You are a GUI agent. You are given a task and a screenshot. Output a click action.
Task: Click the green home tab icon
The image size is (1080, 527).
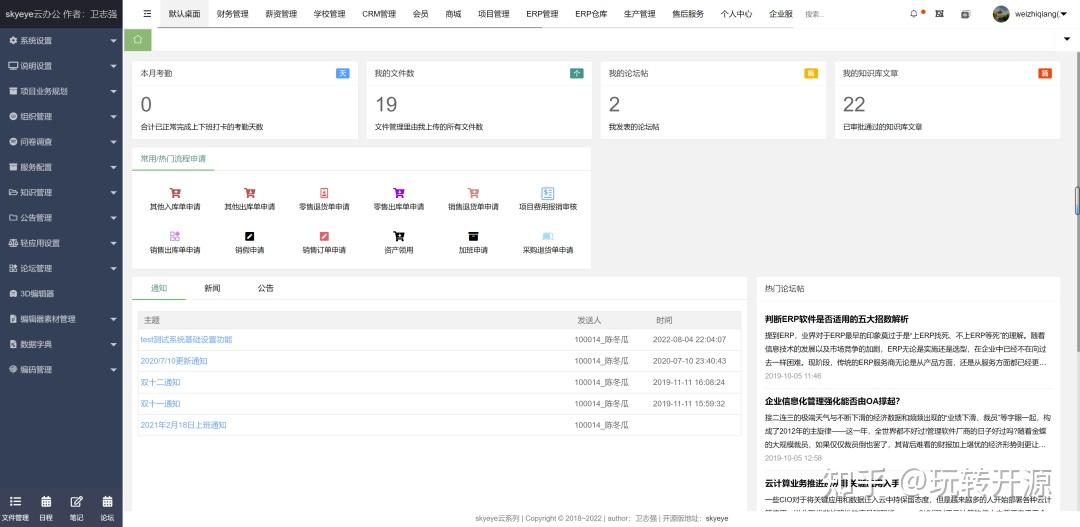pos(138,40)
